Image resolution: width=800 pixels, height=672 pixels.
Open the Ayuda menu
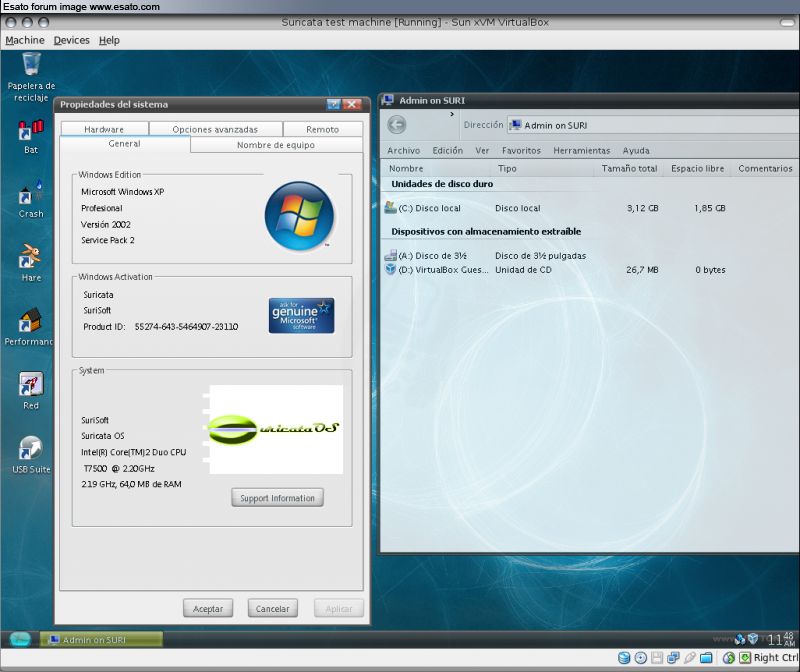[636, 151]
